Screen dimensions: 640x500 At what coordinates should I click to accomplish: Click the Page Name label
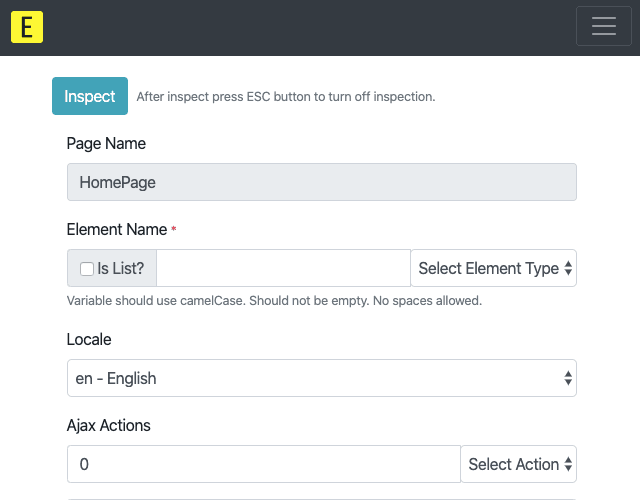tap(106, 143)
